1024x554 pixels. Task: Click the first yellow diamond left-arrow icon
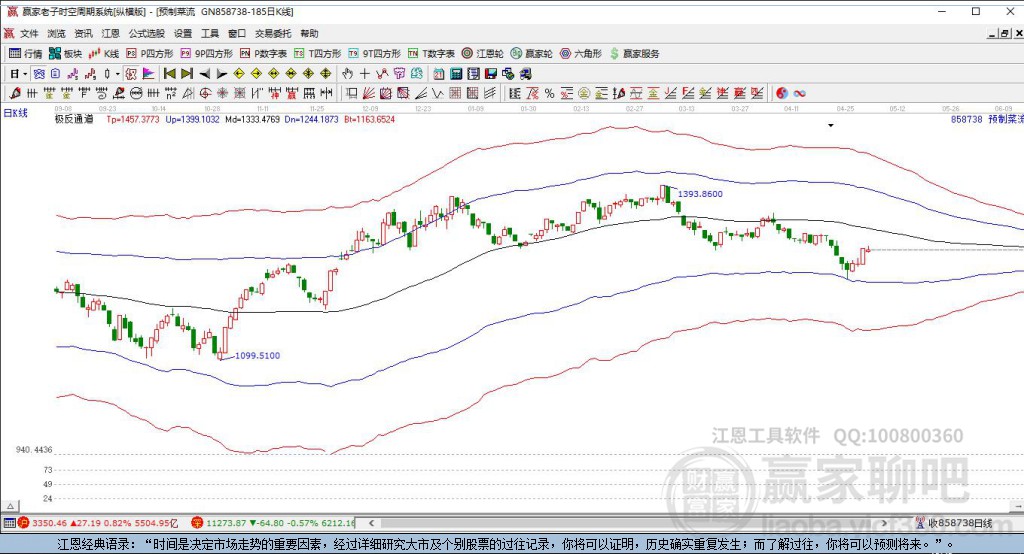pos(239,74)
